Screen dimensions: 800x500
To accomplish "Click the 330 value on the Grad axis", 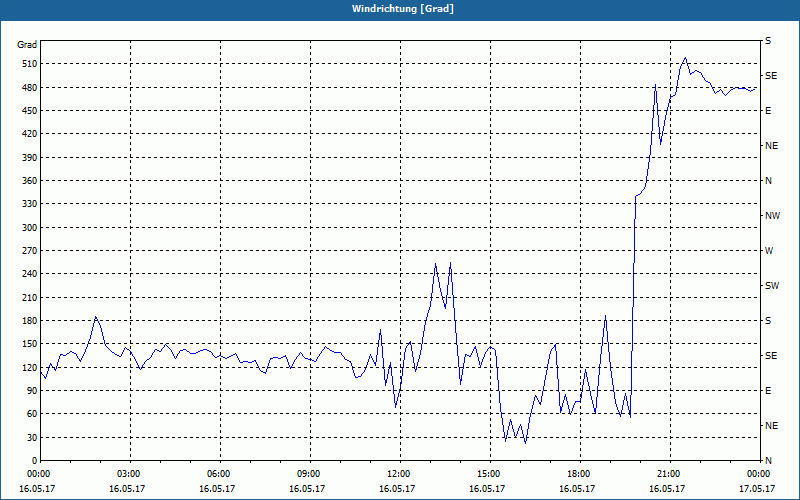I will [30, 204].
